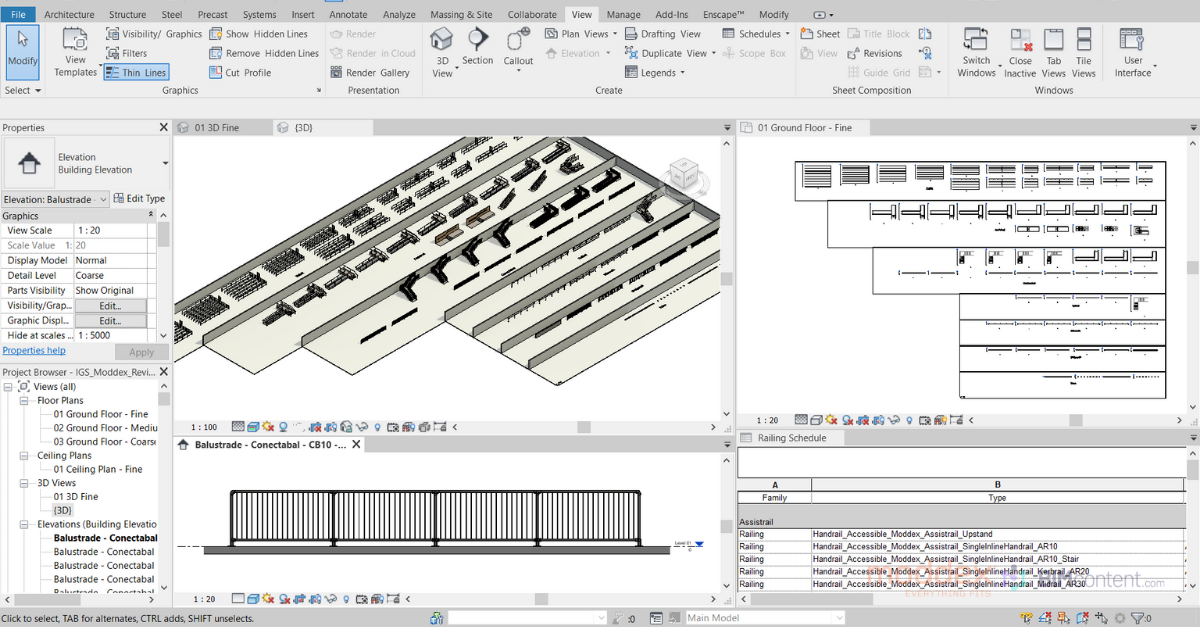Open the Select panel dropdown

tap(23, 90)
